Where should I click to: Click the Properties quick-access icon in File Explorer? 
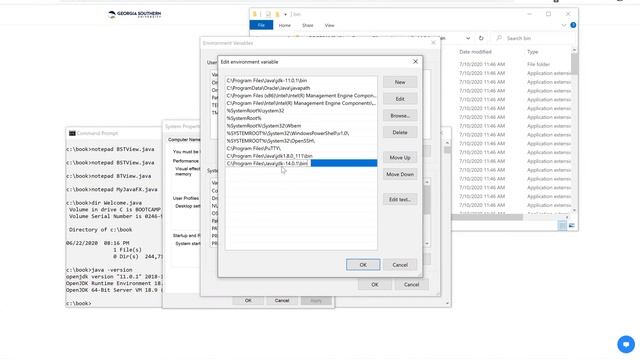268,14
